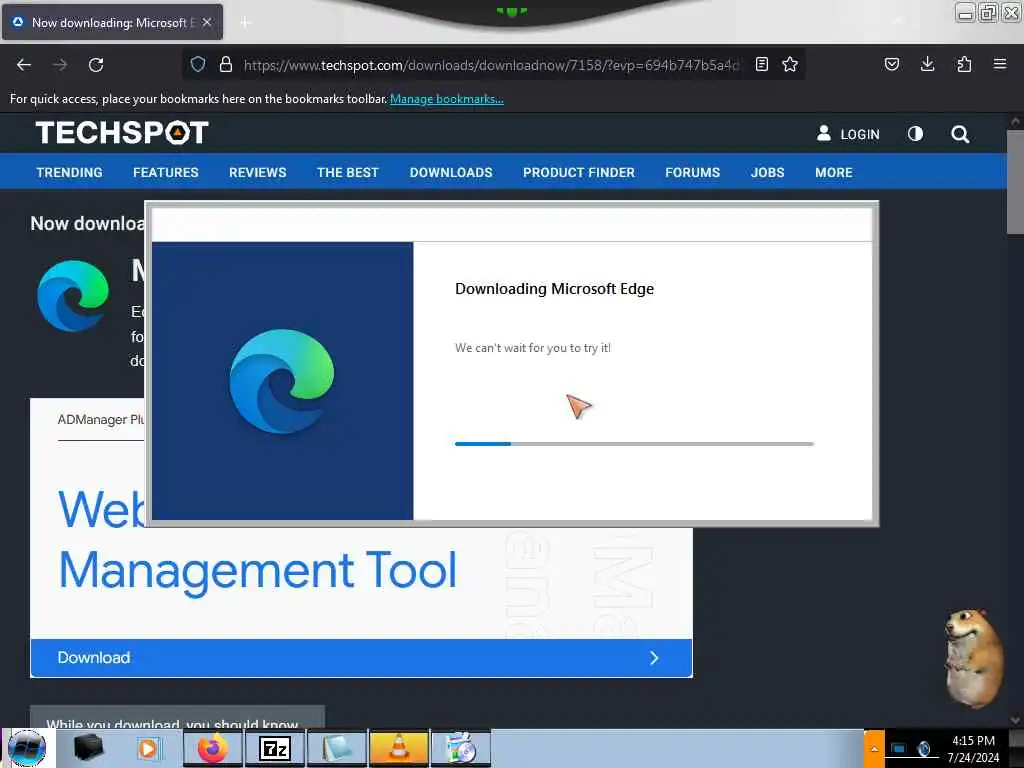Click the Download button chevron arrow
Screen dimensions: 1024x768
[x=654, y=658]
